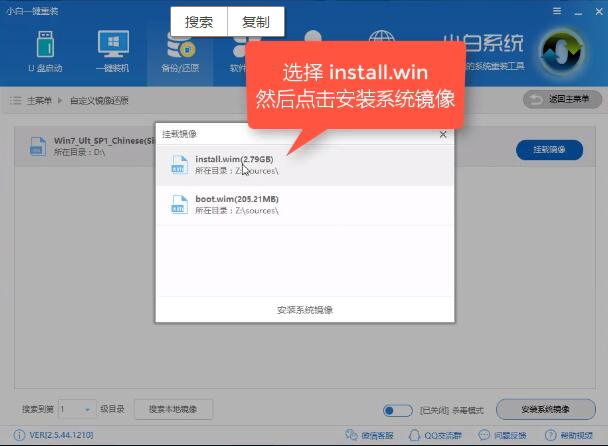Open the 帮助视频 help video icon
Viewport: 608px width, 447px height.
click(549, 436)
